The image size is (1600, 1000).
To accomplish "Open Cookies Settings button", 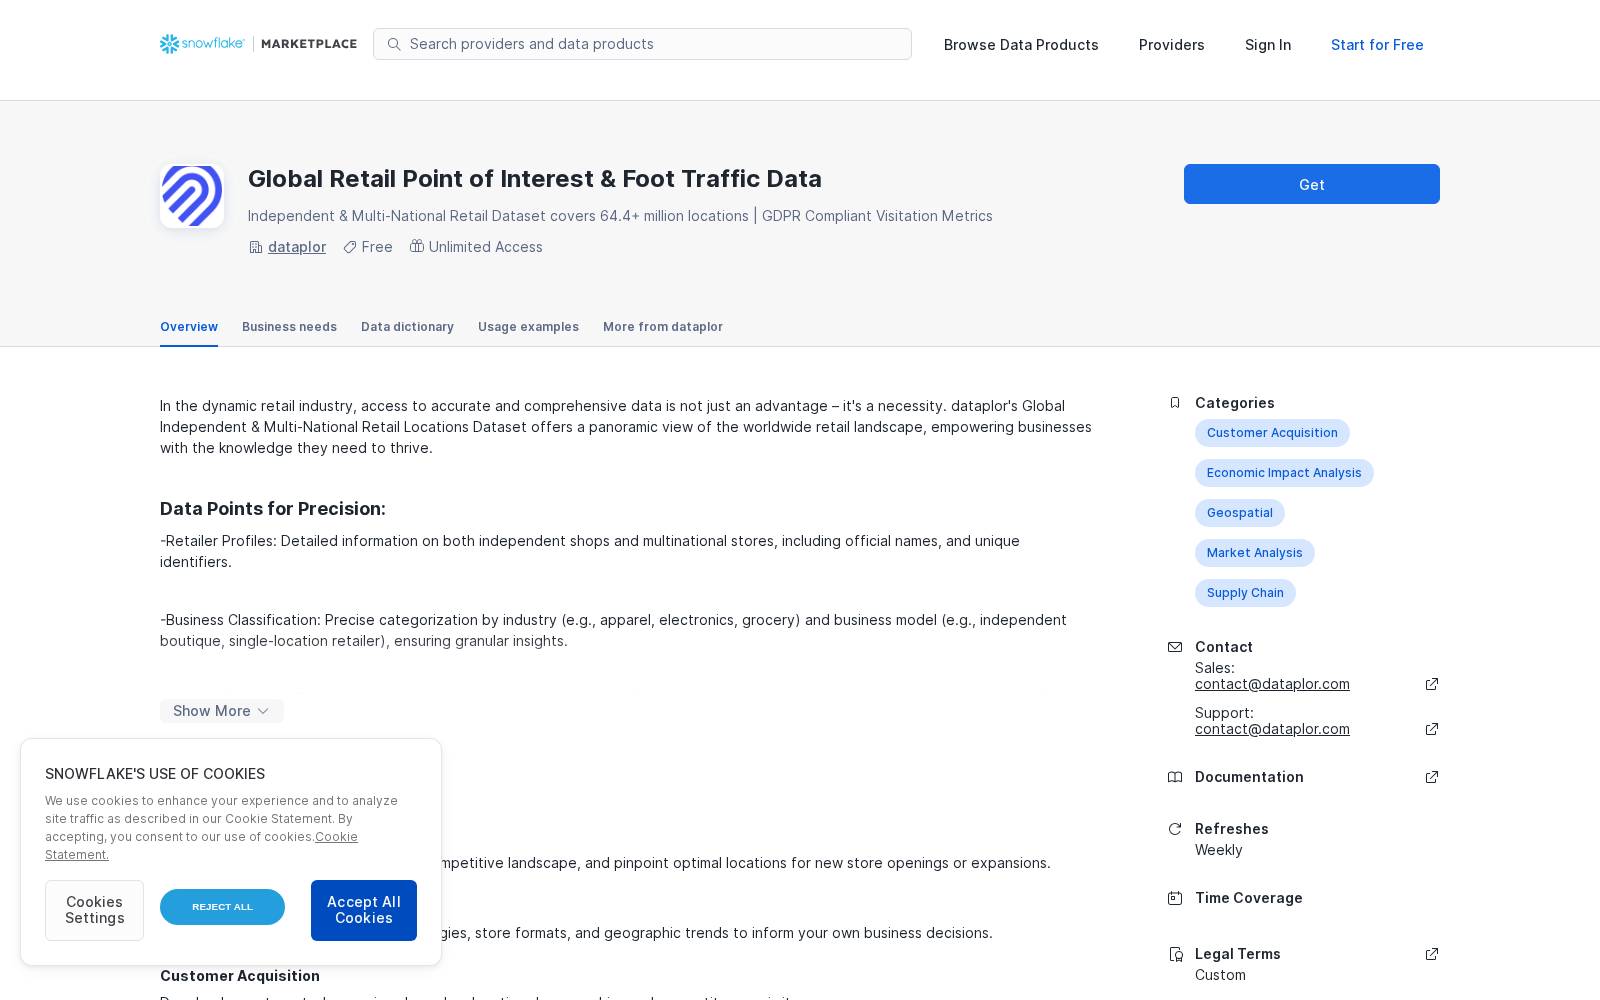I will [94, 910].
